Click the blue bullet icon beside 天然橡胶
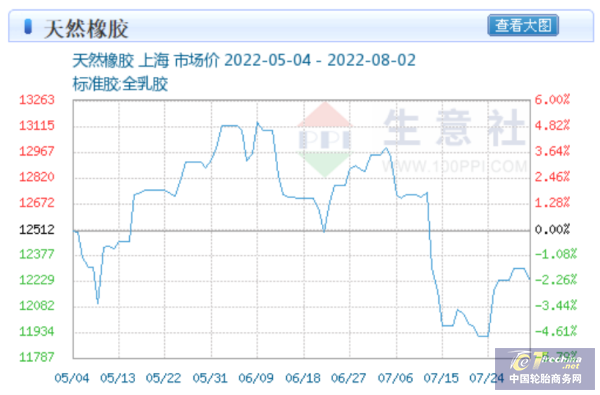600x395 pixels. [28, 27]
